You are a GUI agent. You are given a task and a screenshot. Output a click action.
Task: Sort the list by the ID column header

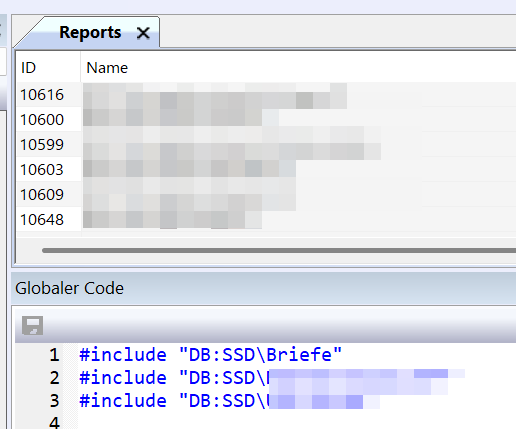coord(48,68)
